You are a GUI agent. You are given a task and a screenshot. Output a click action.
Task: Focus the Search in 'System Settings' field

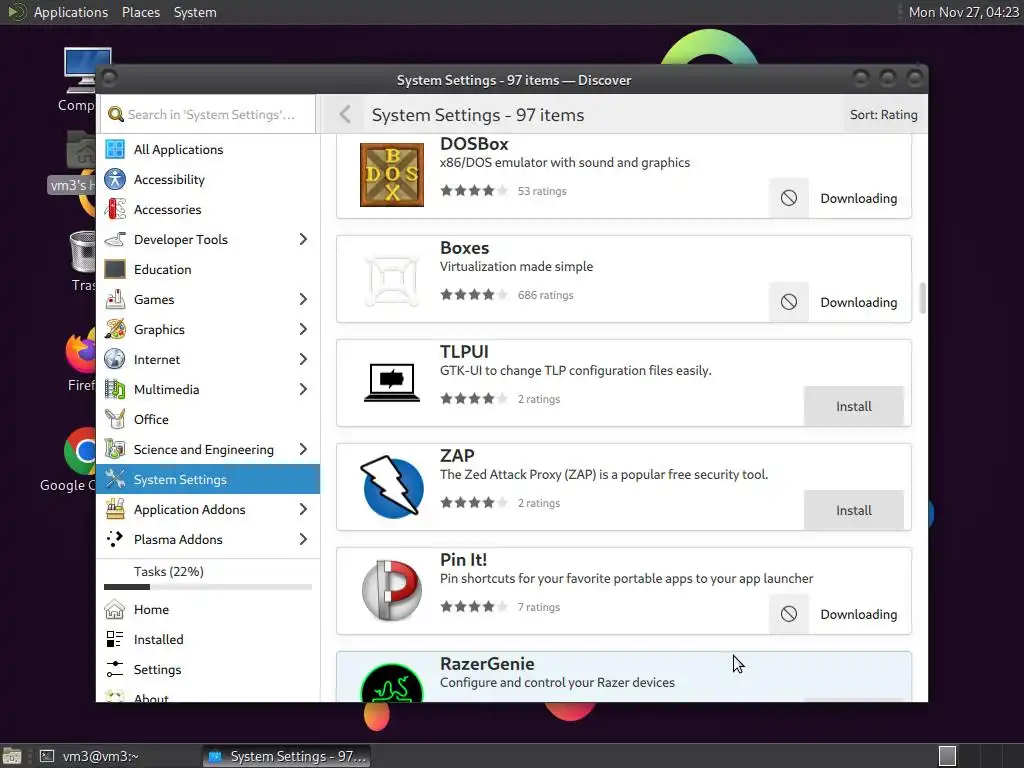[208, 114]
